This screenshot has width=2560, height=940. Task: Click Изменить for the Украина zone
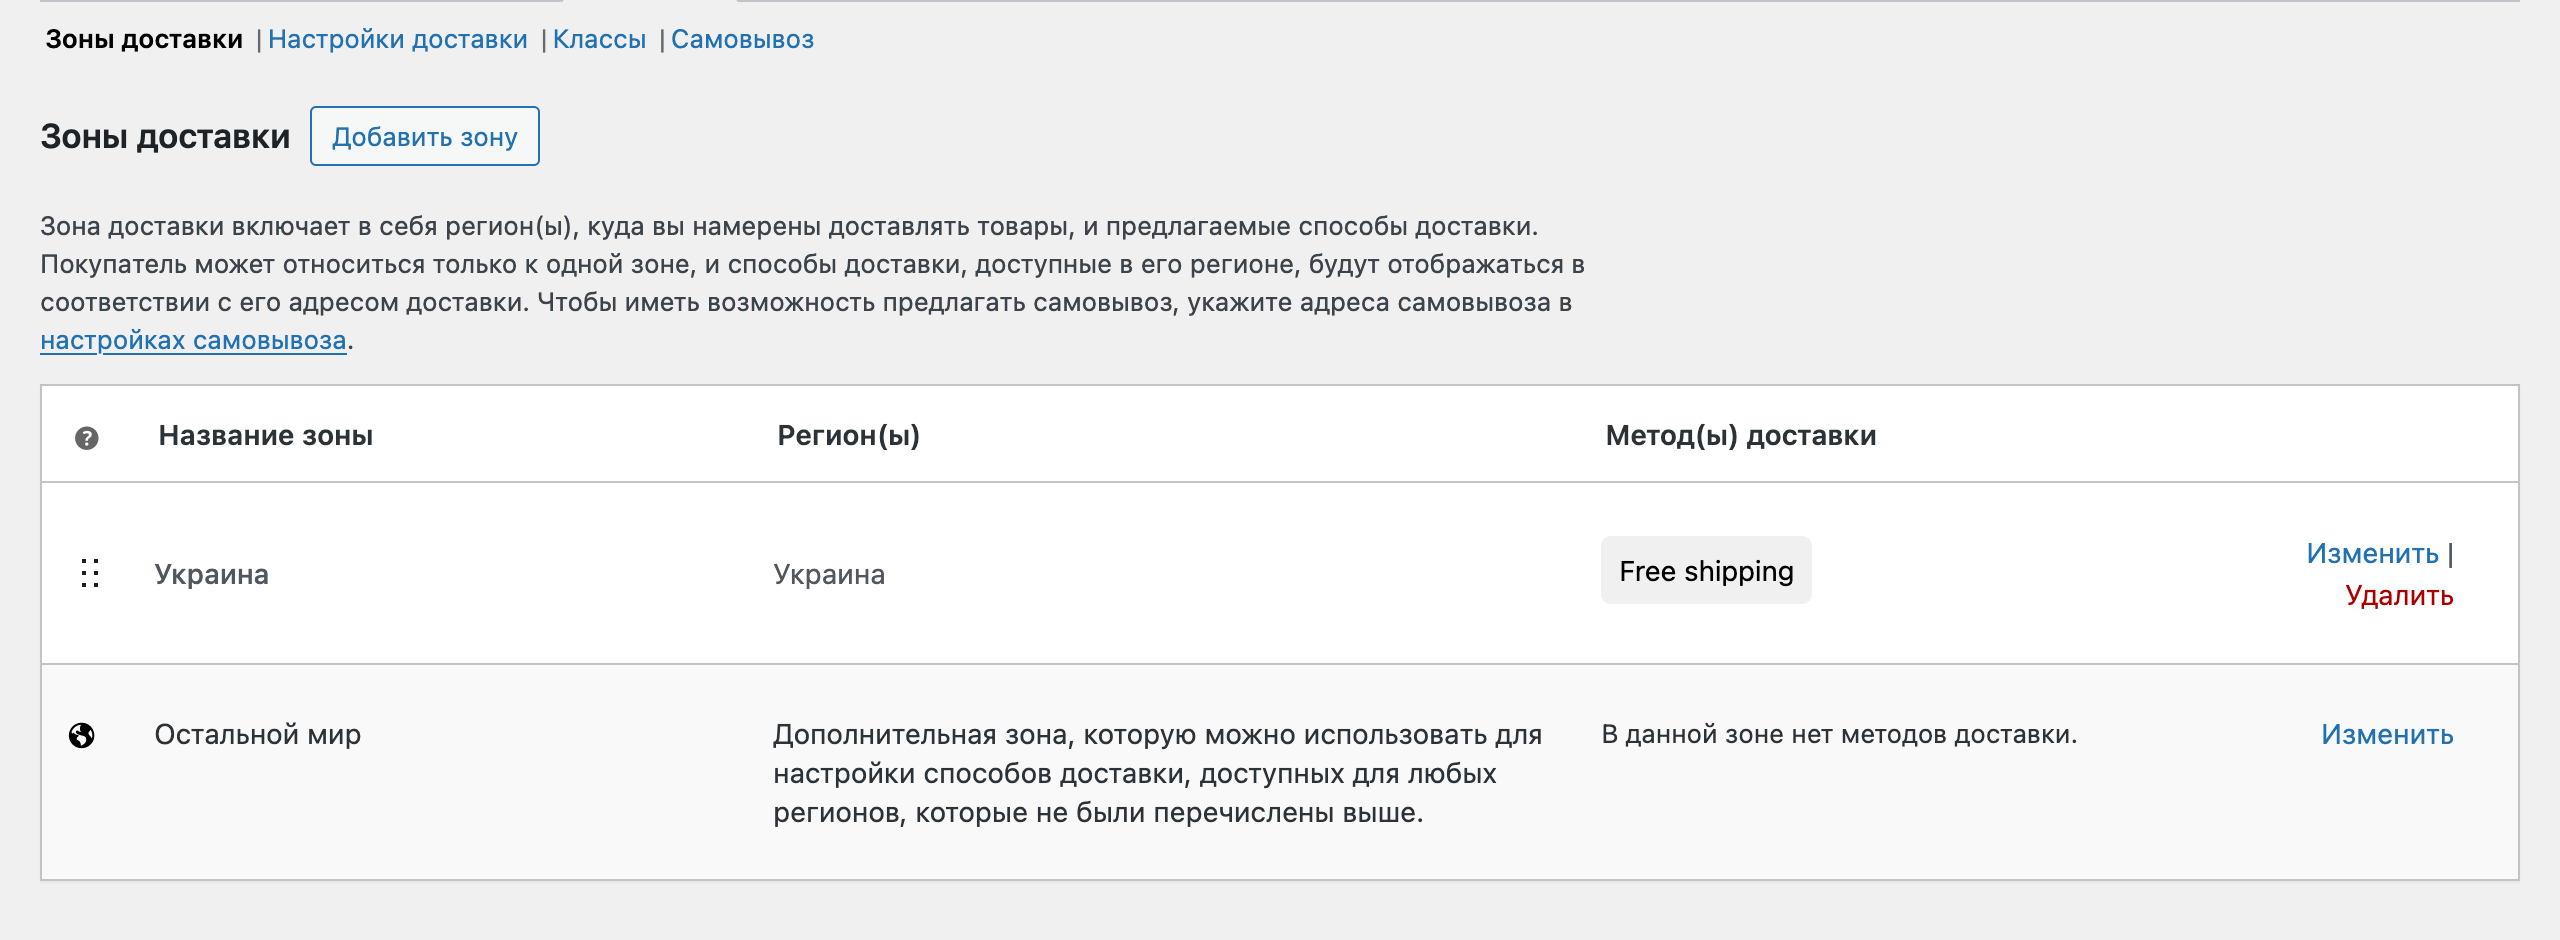(2372, 554)
